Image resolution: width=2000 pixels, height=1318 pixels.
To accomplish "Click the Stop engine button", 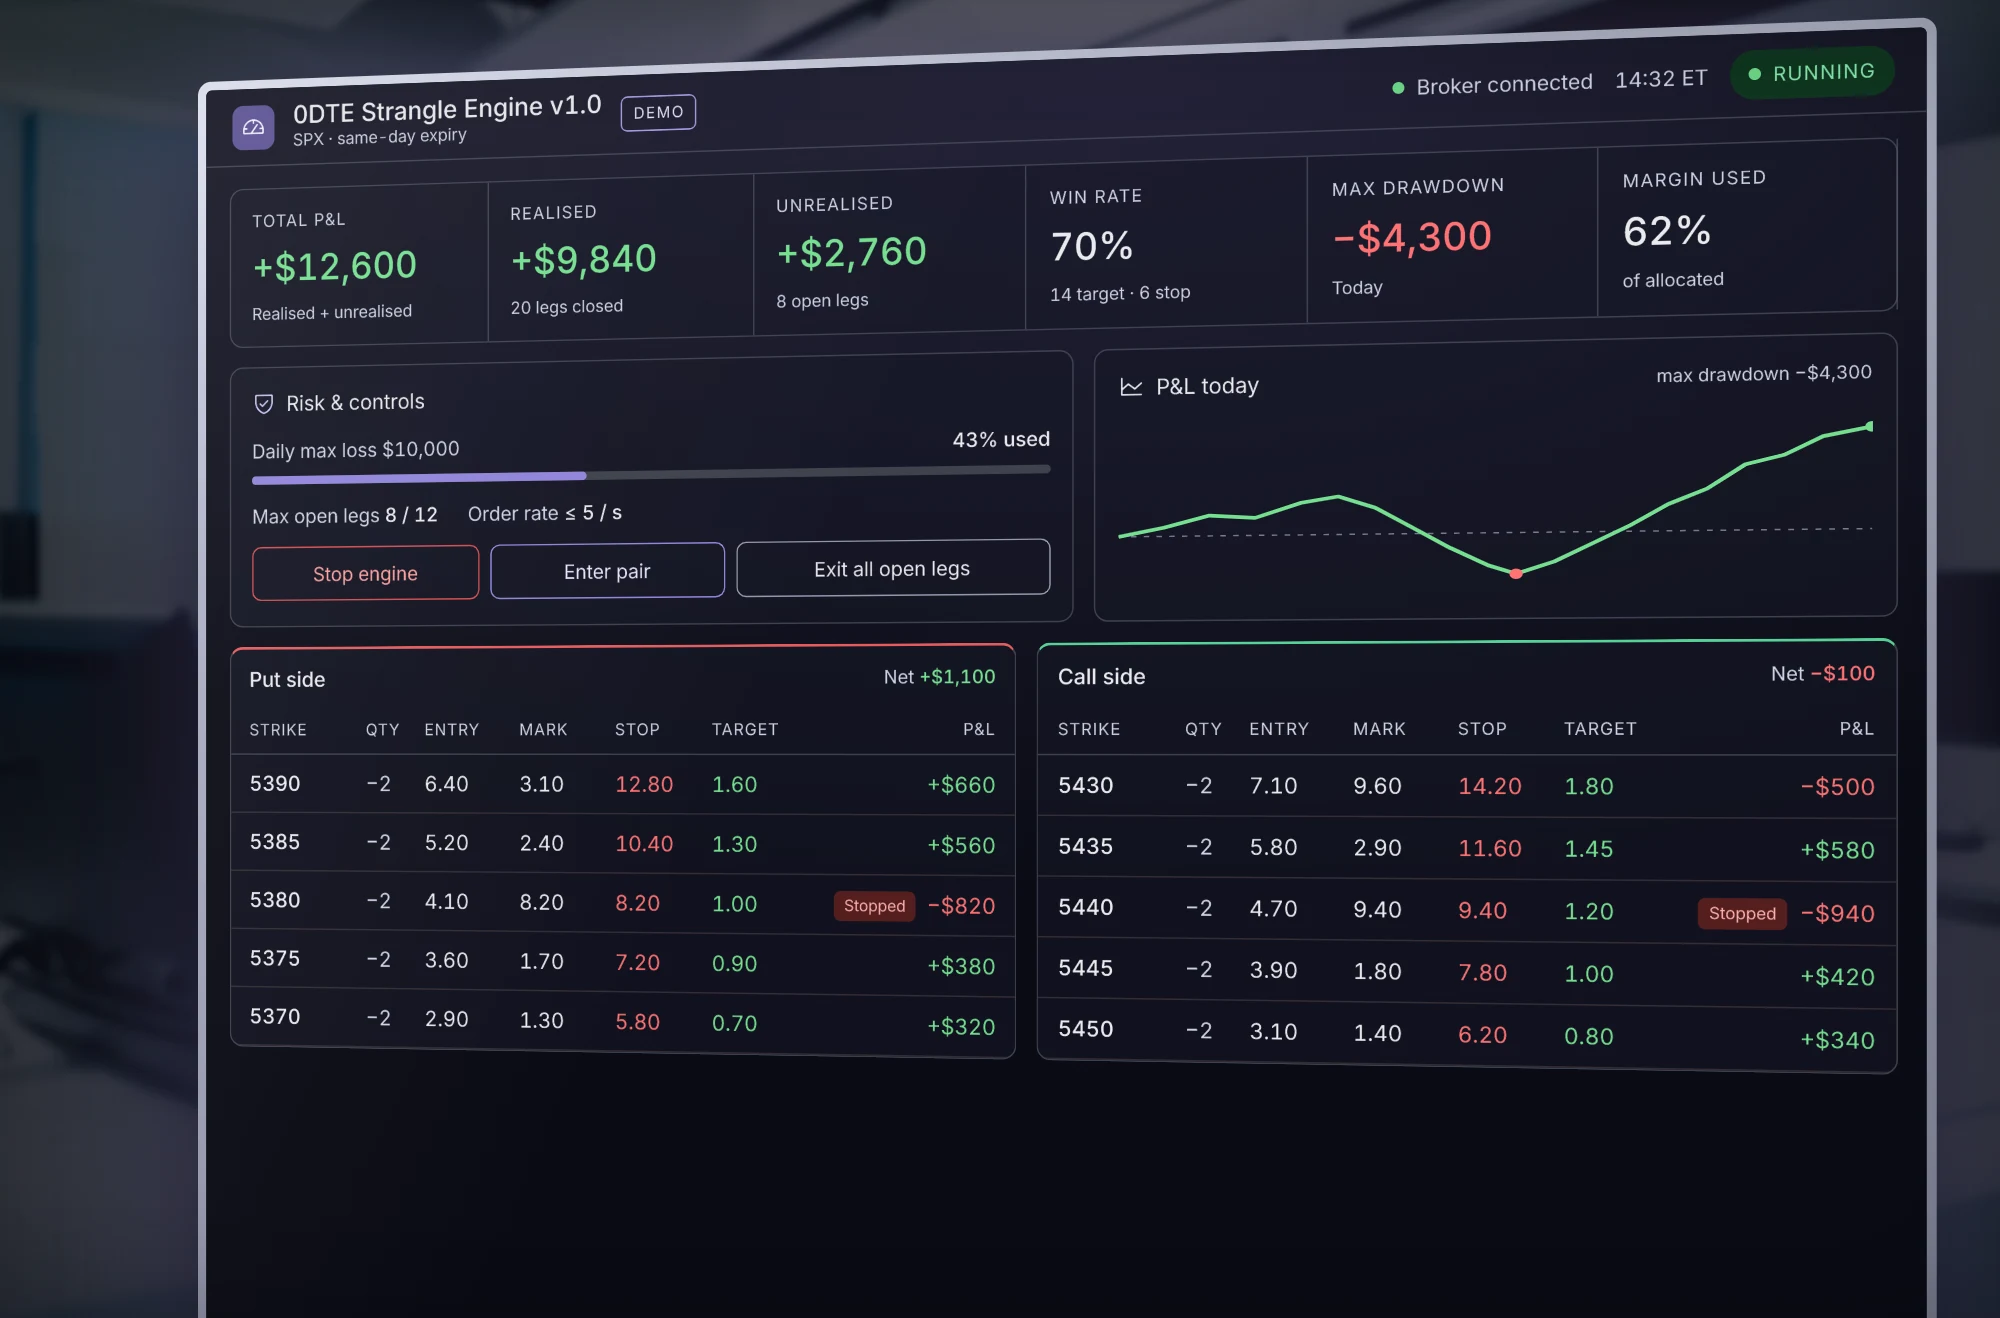I will [365, 573].
